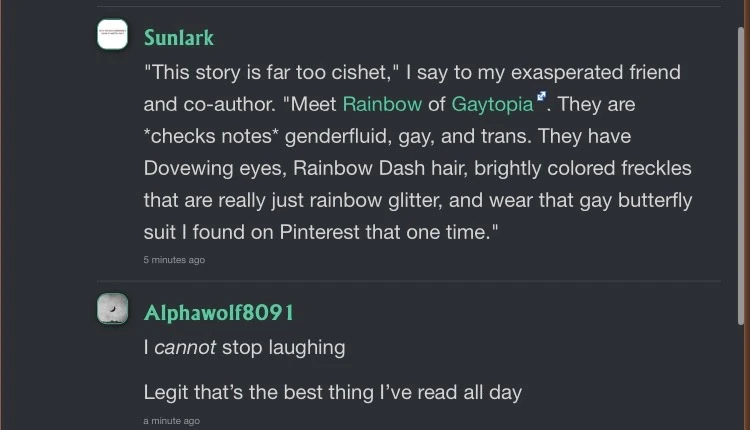Click the scrollbar track below the thumb

(x=741, y=380)
